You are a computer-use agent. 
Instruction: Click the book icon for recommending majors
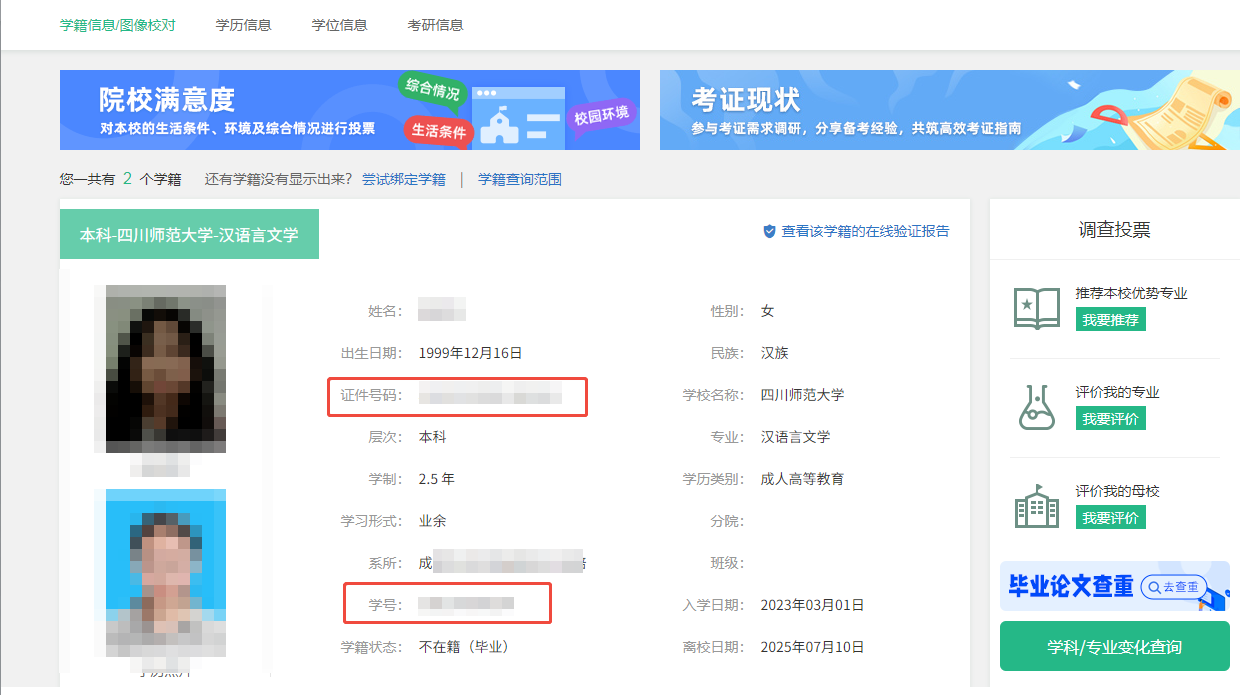pyautogui.click(x=1037, y=308)
